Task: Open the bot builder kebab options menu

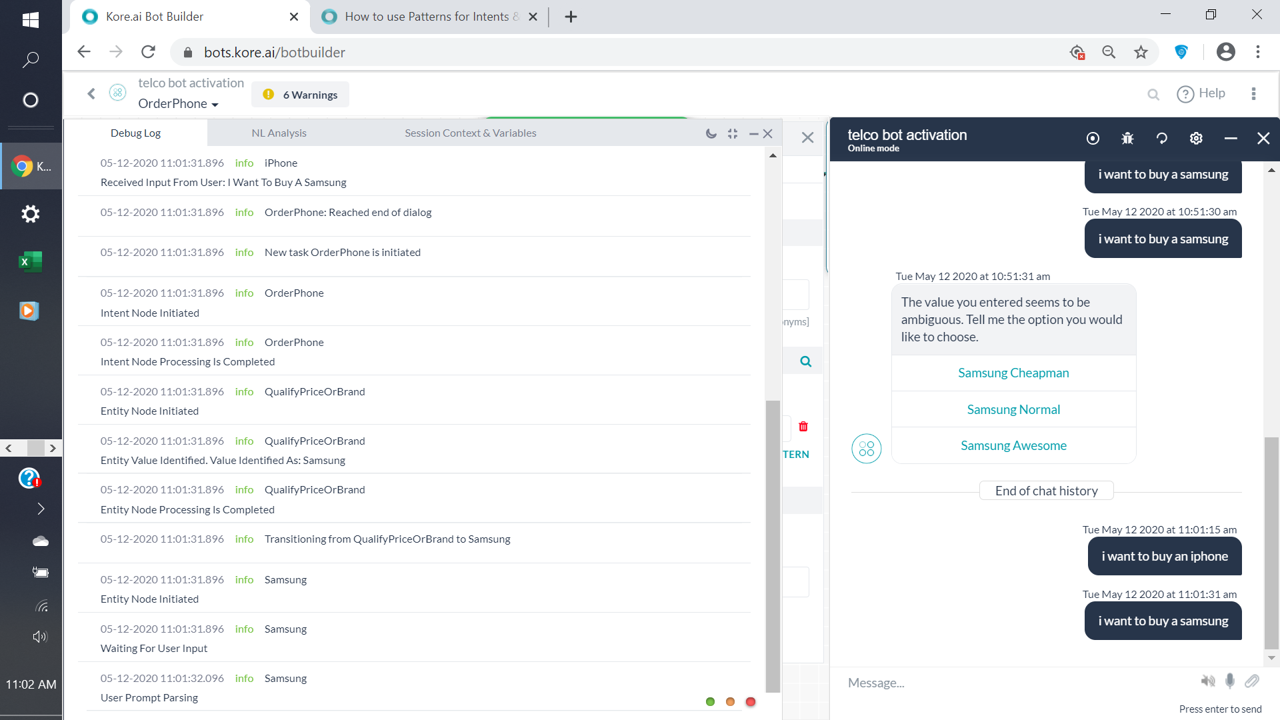Action: (1253, 93)
